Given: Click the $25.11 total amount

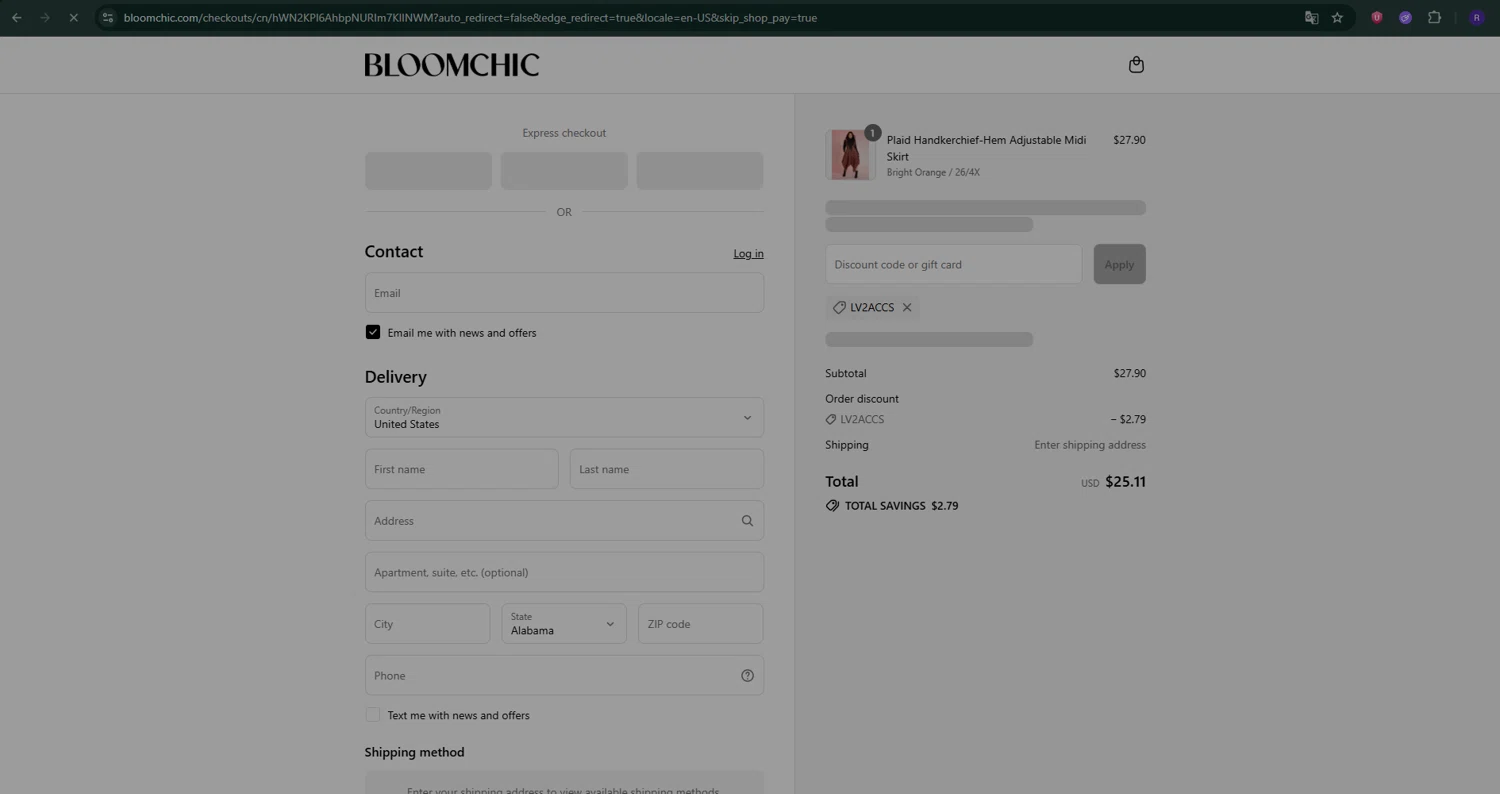Looking at the screenshot, I should [x=1126, y=482].
